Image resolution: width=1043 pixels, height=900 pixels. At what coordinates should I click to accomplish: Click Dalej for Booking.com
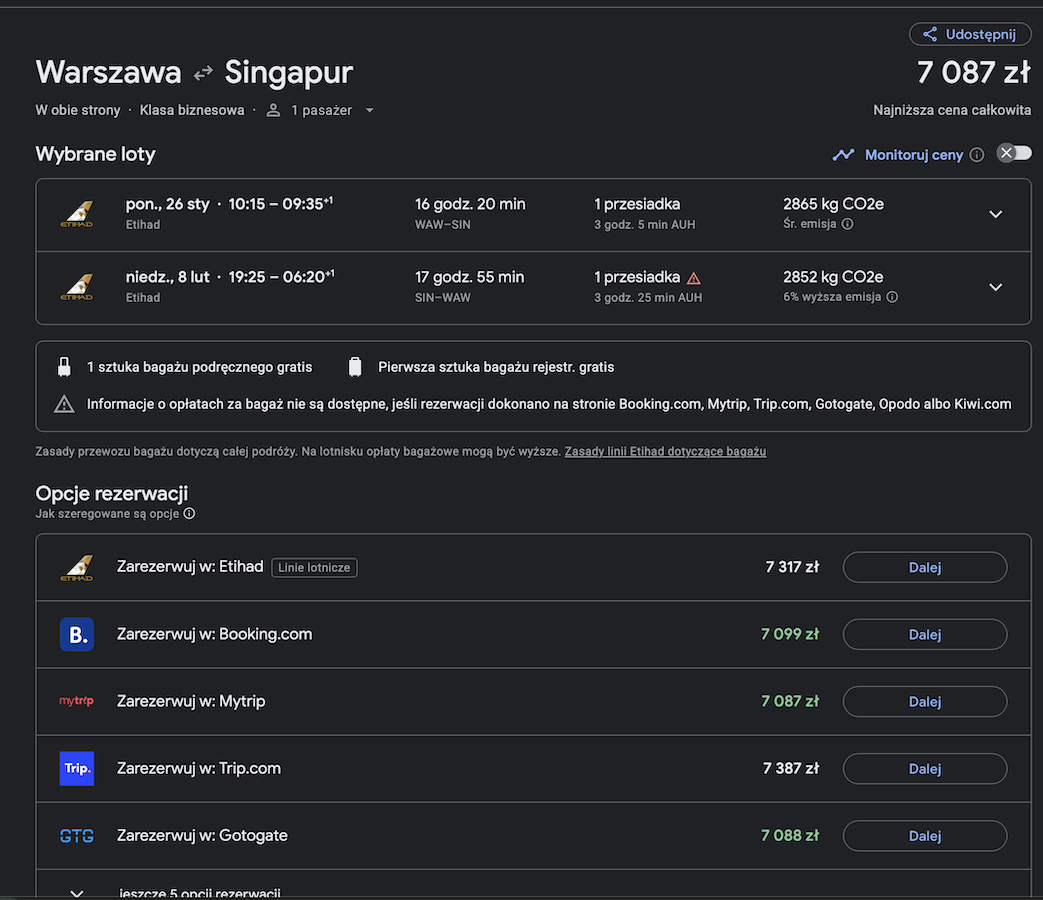pyautogui.click(x=925, y=635)
